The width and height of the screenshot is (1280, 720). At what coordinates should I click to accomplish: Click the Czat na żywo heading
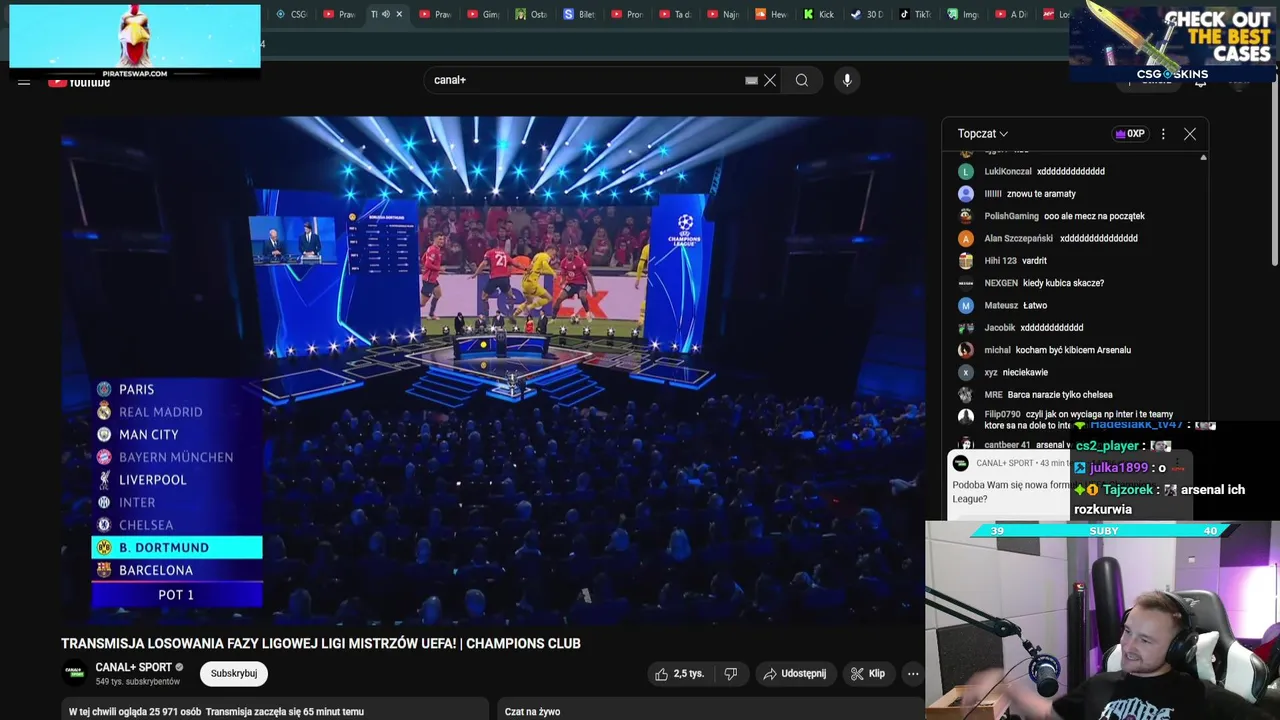click(532, 712)
